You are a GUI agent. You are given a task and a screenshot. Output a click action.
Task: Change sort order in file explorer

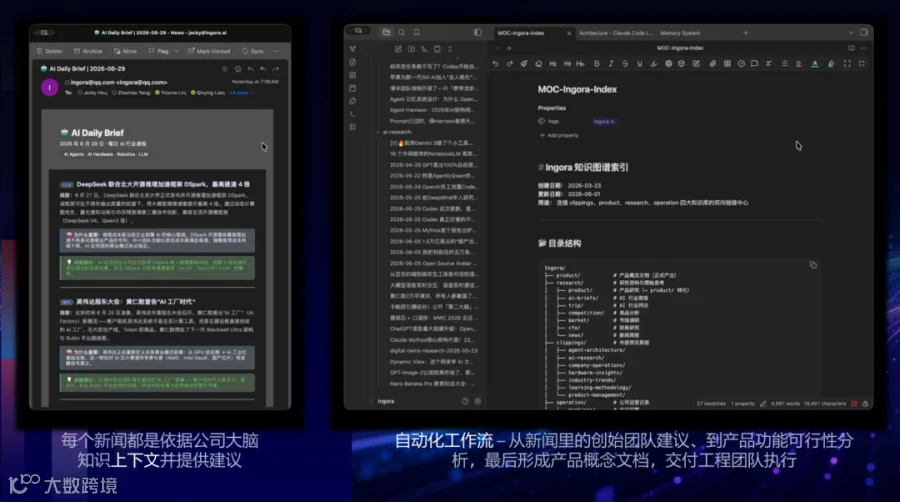click(424, 49)
